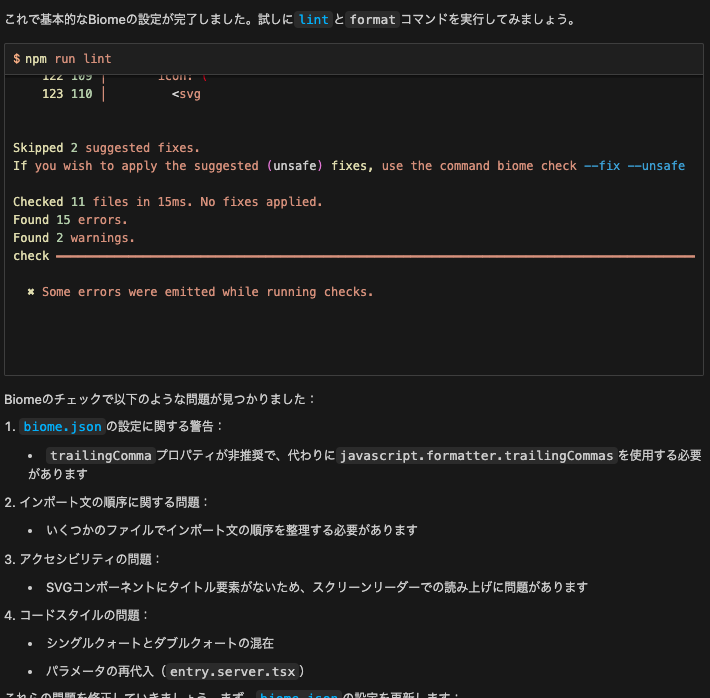Click the 'biome check' command text
The image size is (710, 698).
click(537, 166)
